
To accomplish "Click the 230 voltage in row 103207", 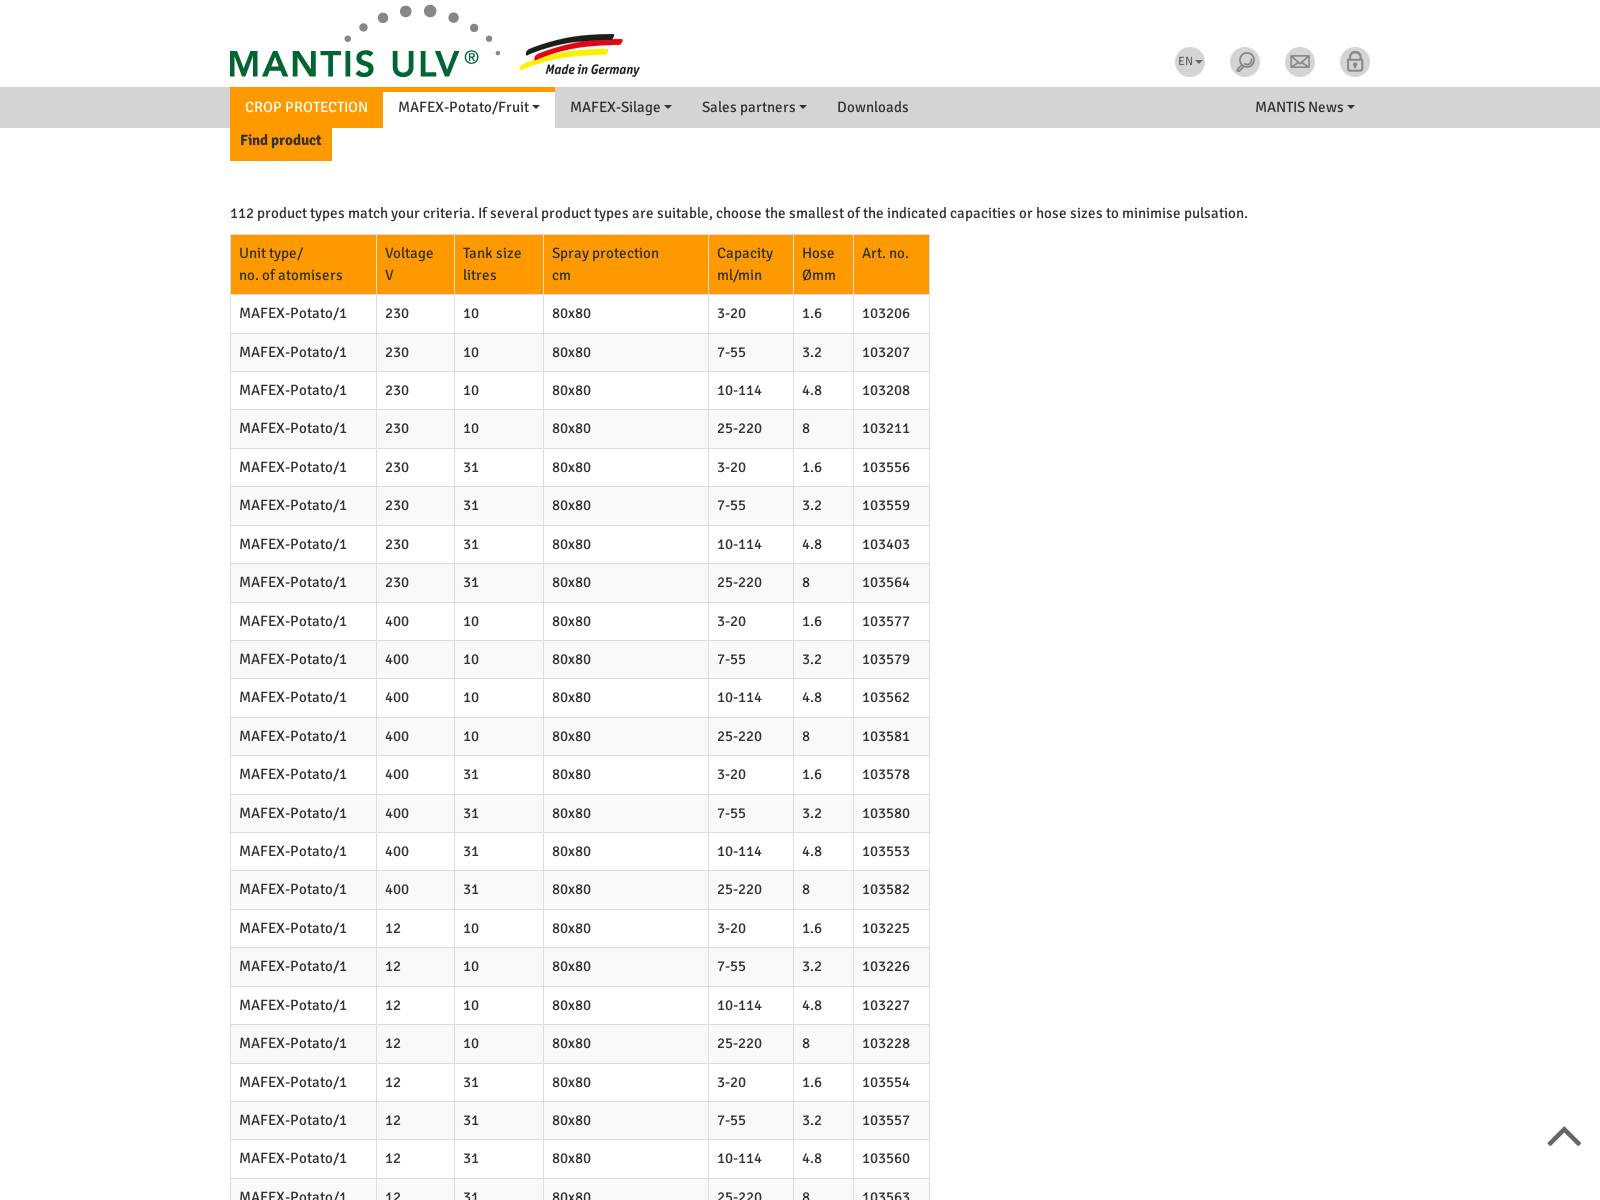I will 397,352.
